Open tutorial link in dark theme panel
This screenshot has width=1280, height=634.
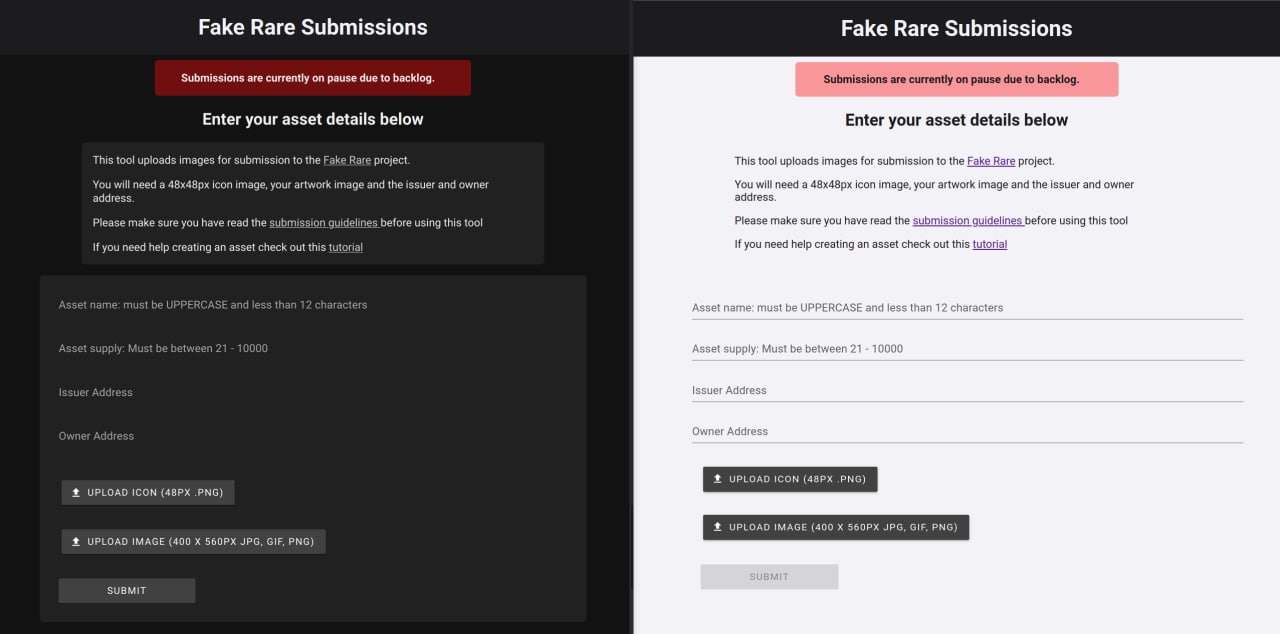click(346, 247)
